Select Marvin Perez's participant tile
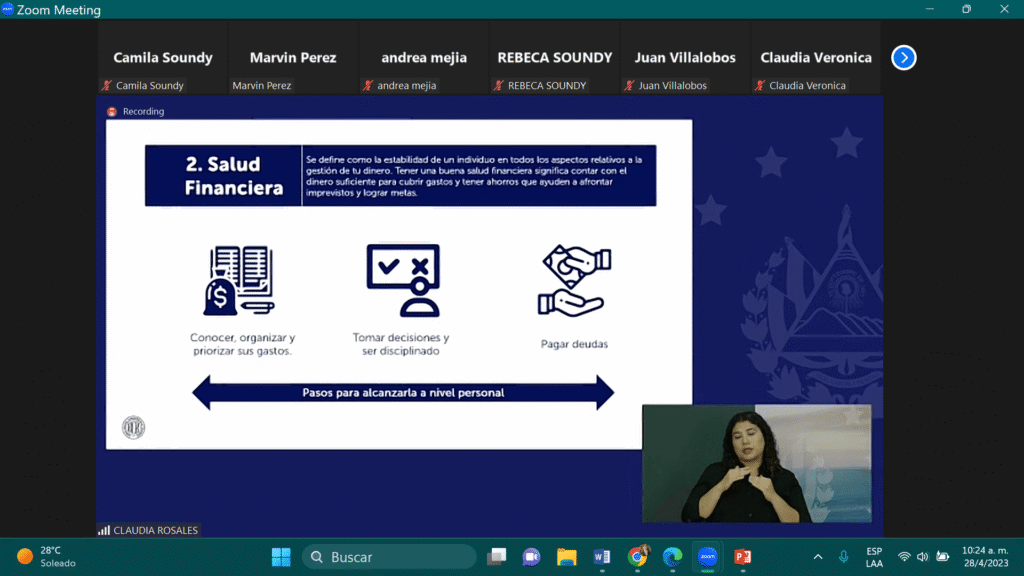Screen dimensions: 1024x576 pos(293,58)
